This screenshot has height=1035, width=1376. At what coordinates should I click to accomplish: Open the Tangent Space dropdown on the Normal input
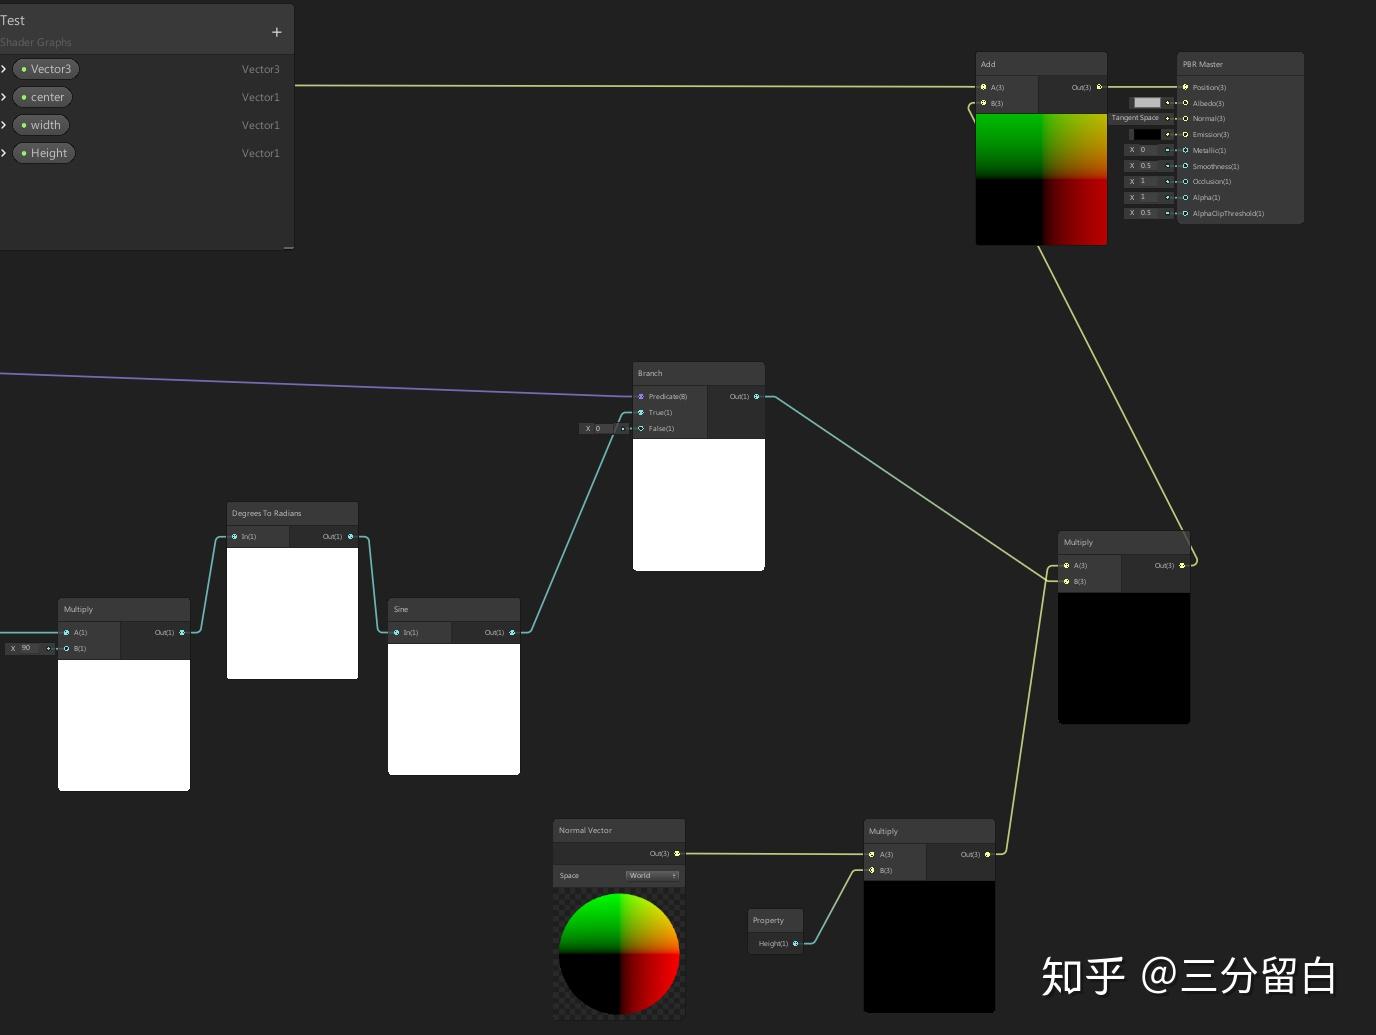click(x=1140, y=118)
